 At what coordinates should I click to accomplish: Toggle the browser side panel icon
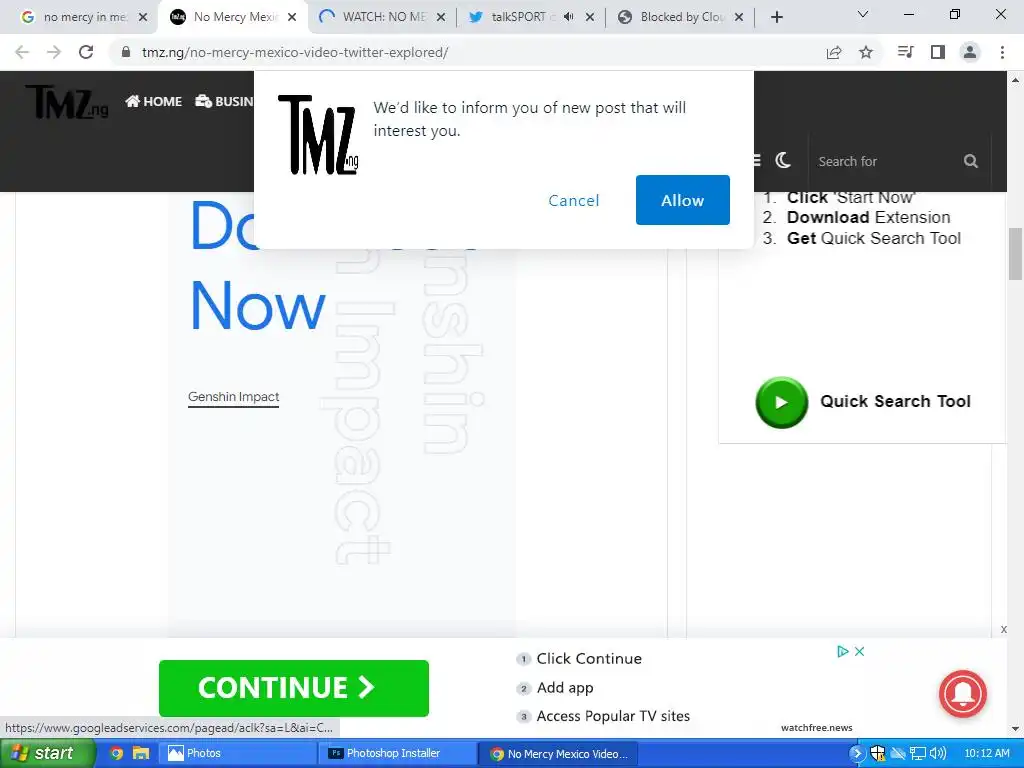pyautogui.click(x=938, y=52)
